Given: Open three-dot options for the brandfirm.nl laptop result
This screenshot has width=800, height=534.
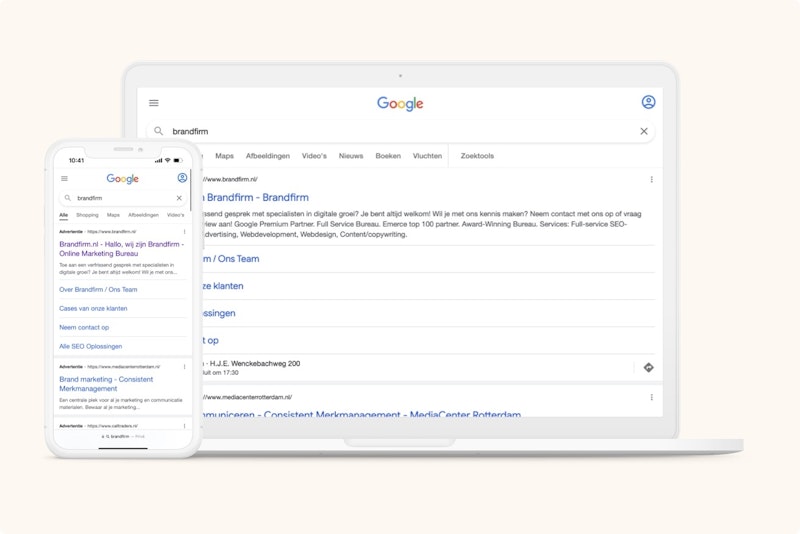Looking at the screenshot, I should pyautogui.click(x=652, y=180).
